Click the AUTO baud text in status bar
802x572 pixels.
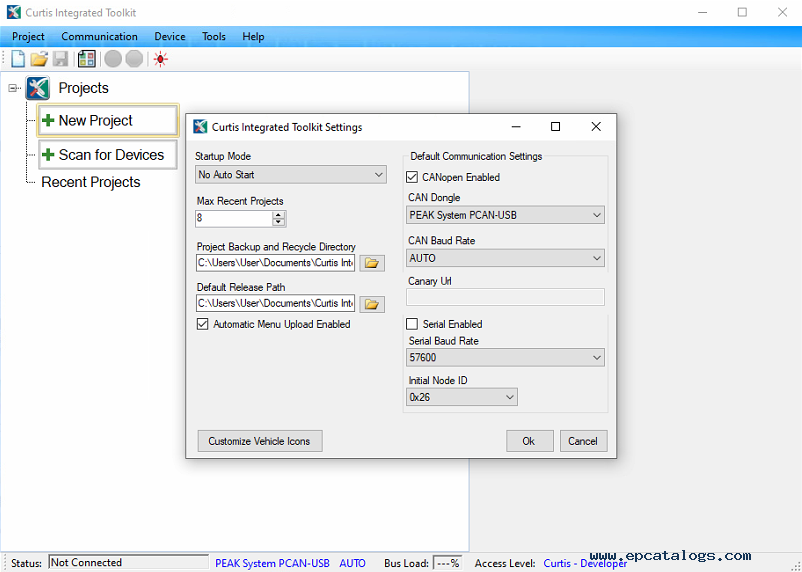pos(352,563)
